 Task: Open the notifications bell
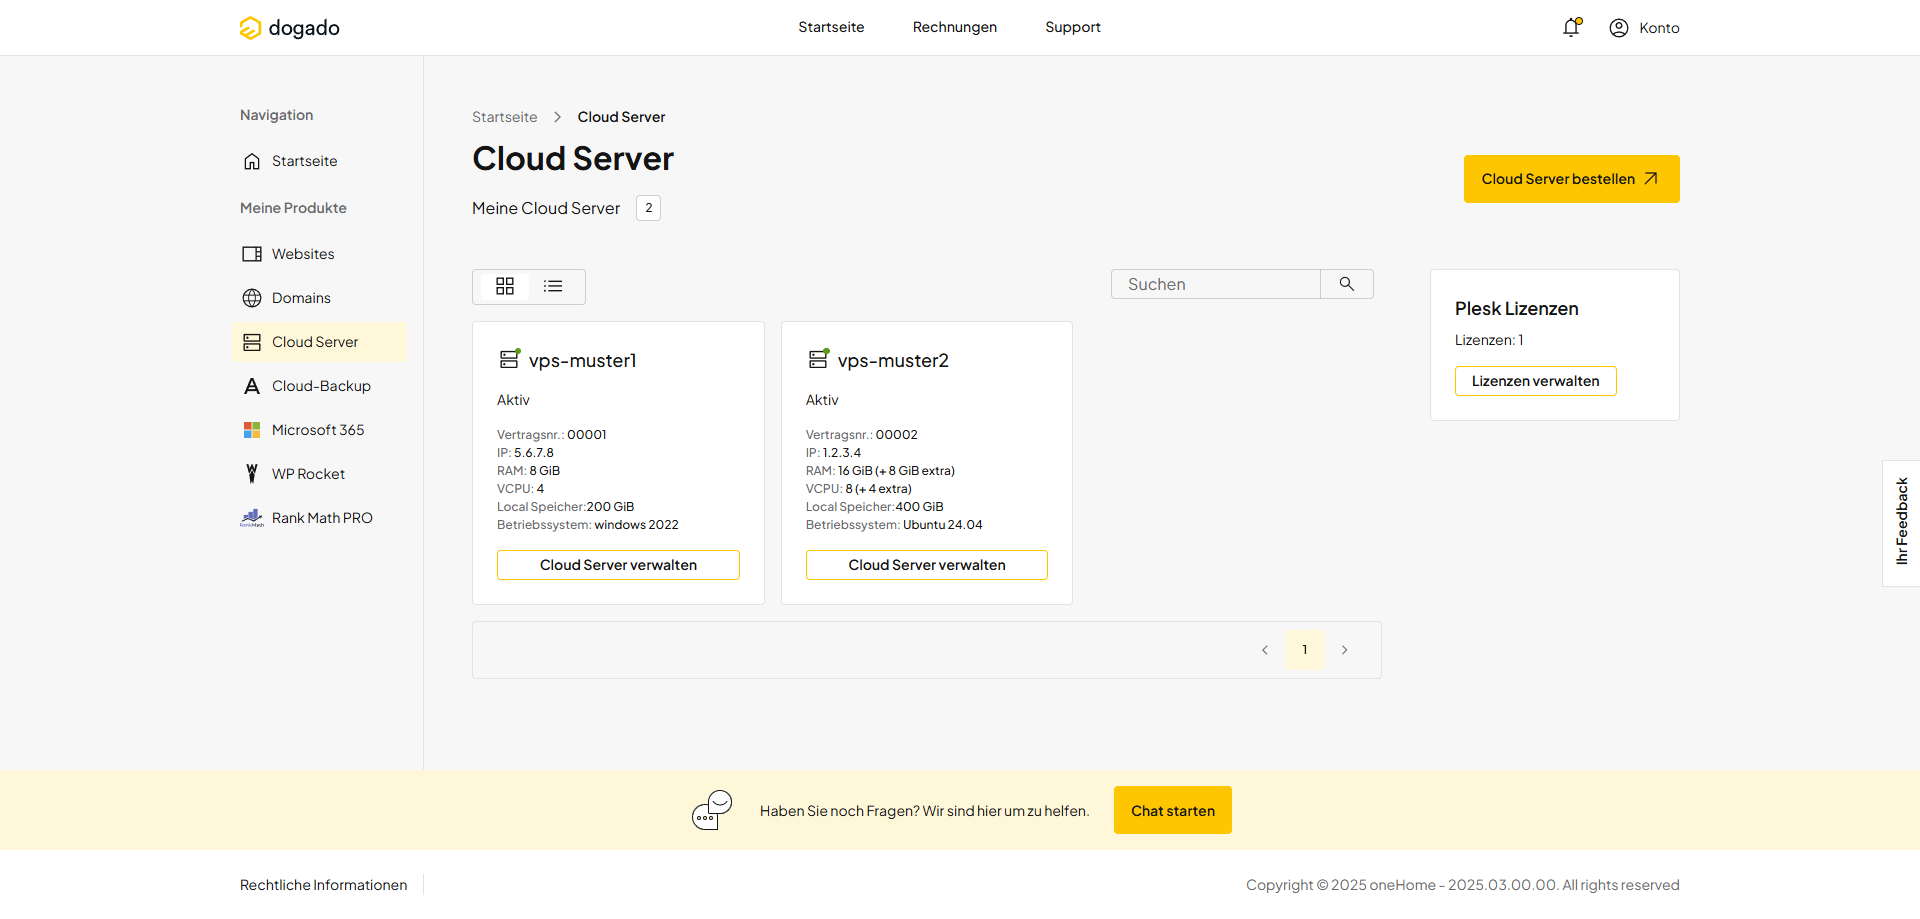click(1571, 27)
